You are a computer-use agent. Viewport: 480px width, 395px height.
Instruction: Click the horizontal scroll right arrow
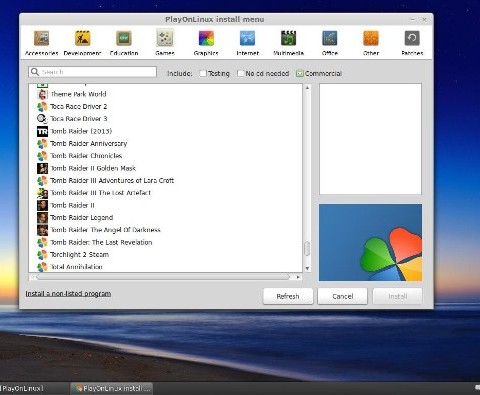tap(298, 277)
